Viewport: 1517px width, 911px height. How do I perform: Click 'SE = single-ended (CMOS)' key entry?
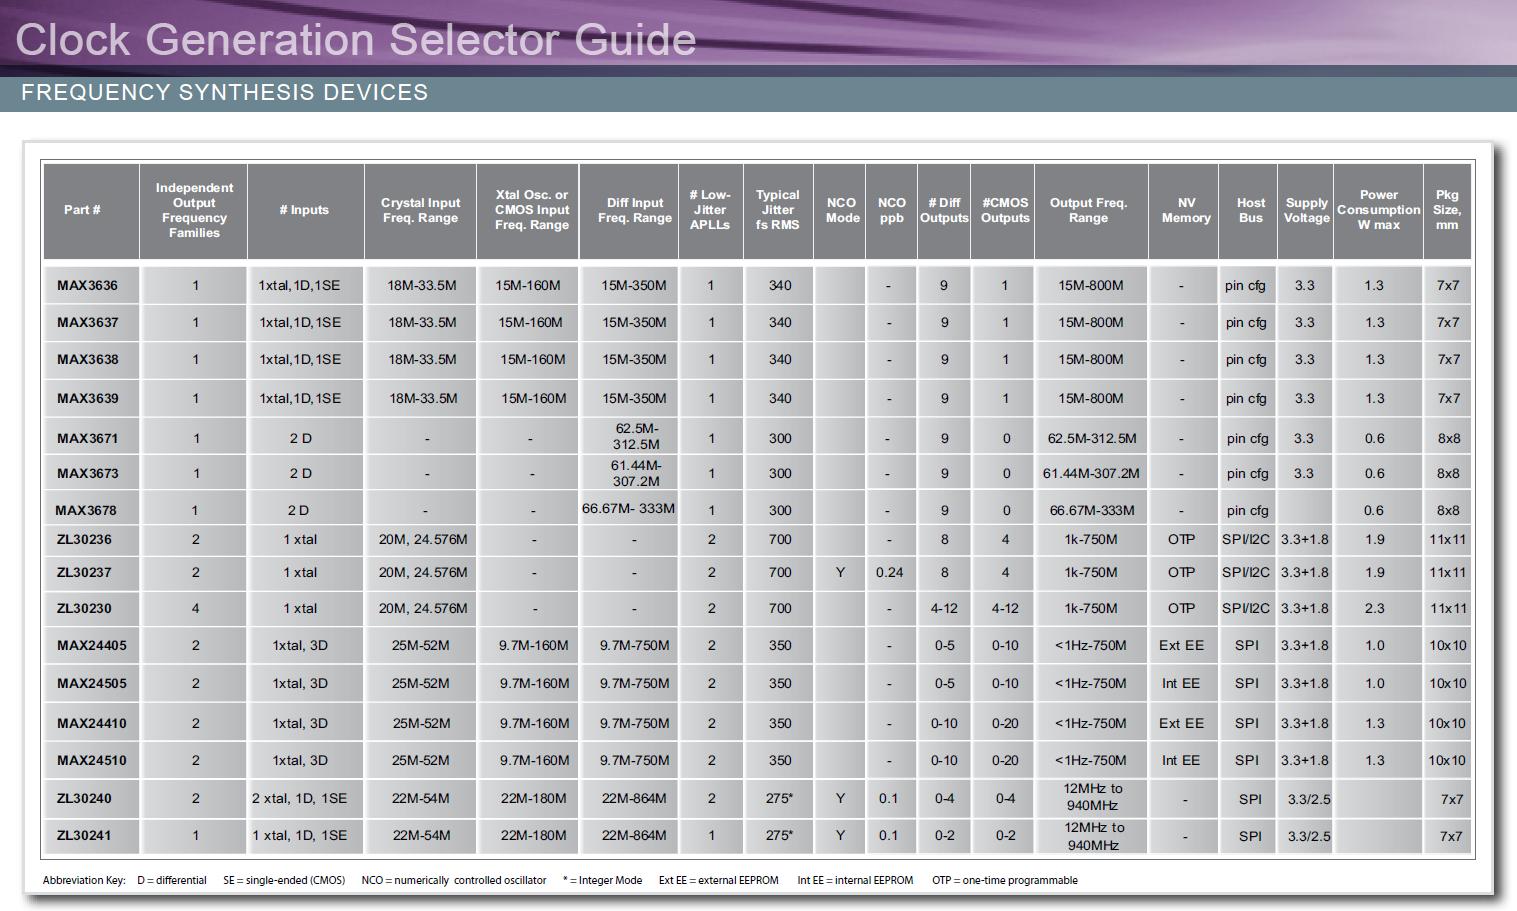point(284,880)
